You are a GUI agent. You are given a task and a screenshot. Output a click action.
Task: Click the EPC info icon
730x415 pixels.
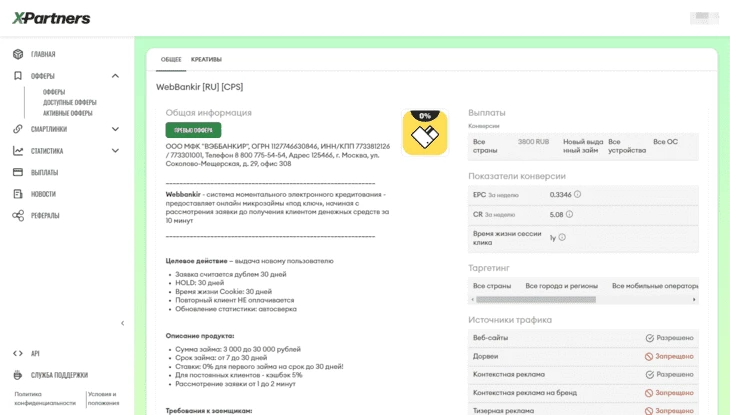pyautogui.click(x=577, y=194)
